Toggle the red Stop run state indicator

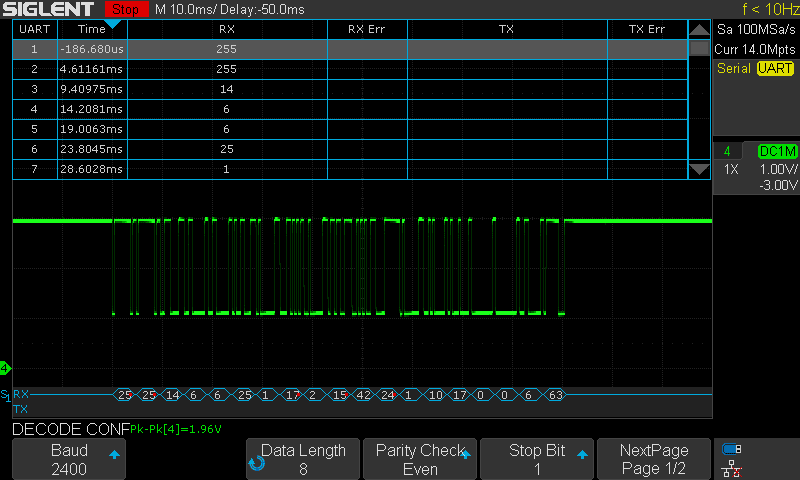(125, 9)
